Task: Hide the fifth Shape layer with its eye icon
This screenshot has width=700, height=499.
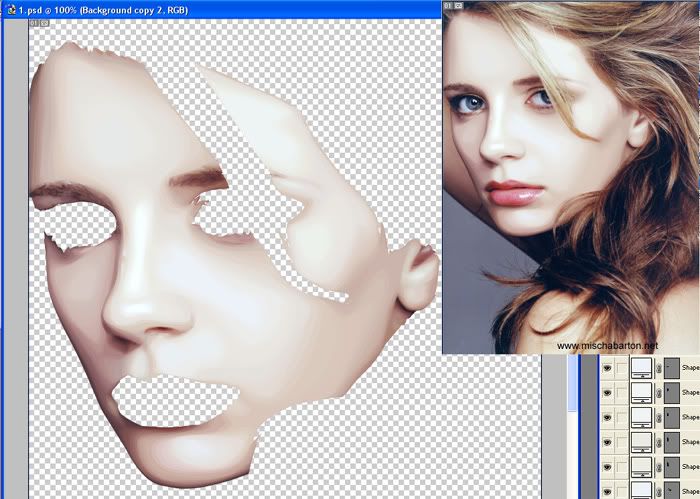Action: pos(607,467)
